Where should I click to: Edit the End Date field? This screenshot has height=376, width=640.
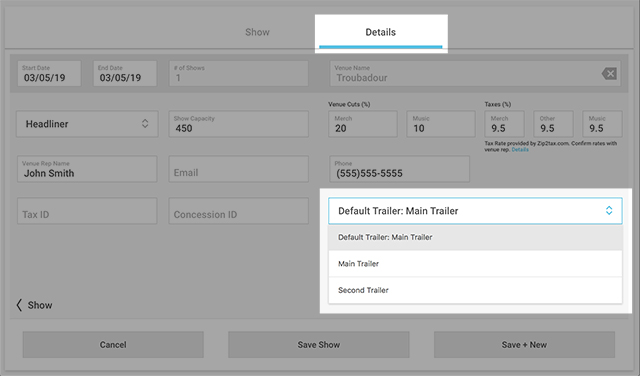click(125, 73)
